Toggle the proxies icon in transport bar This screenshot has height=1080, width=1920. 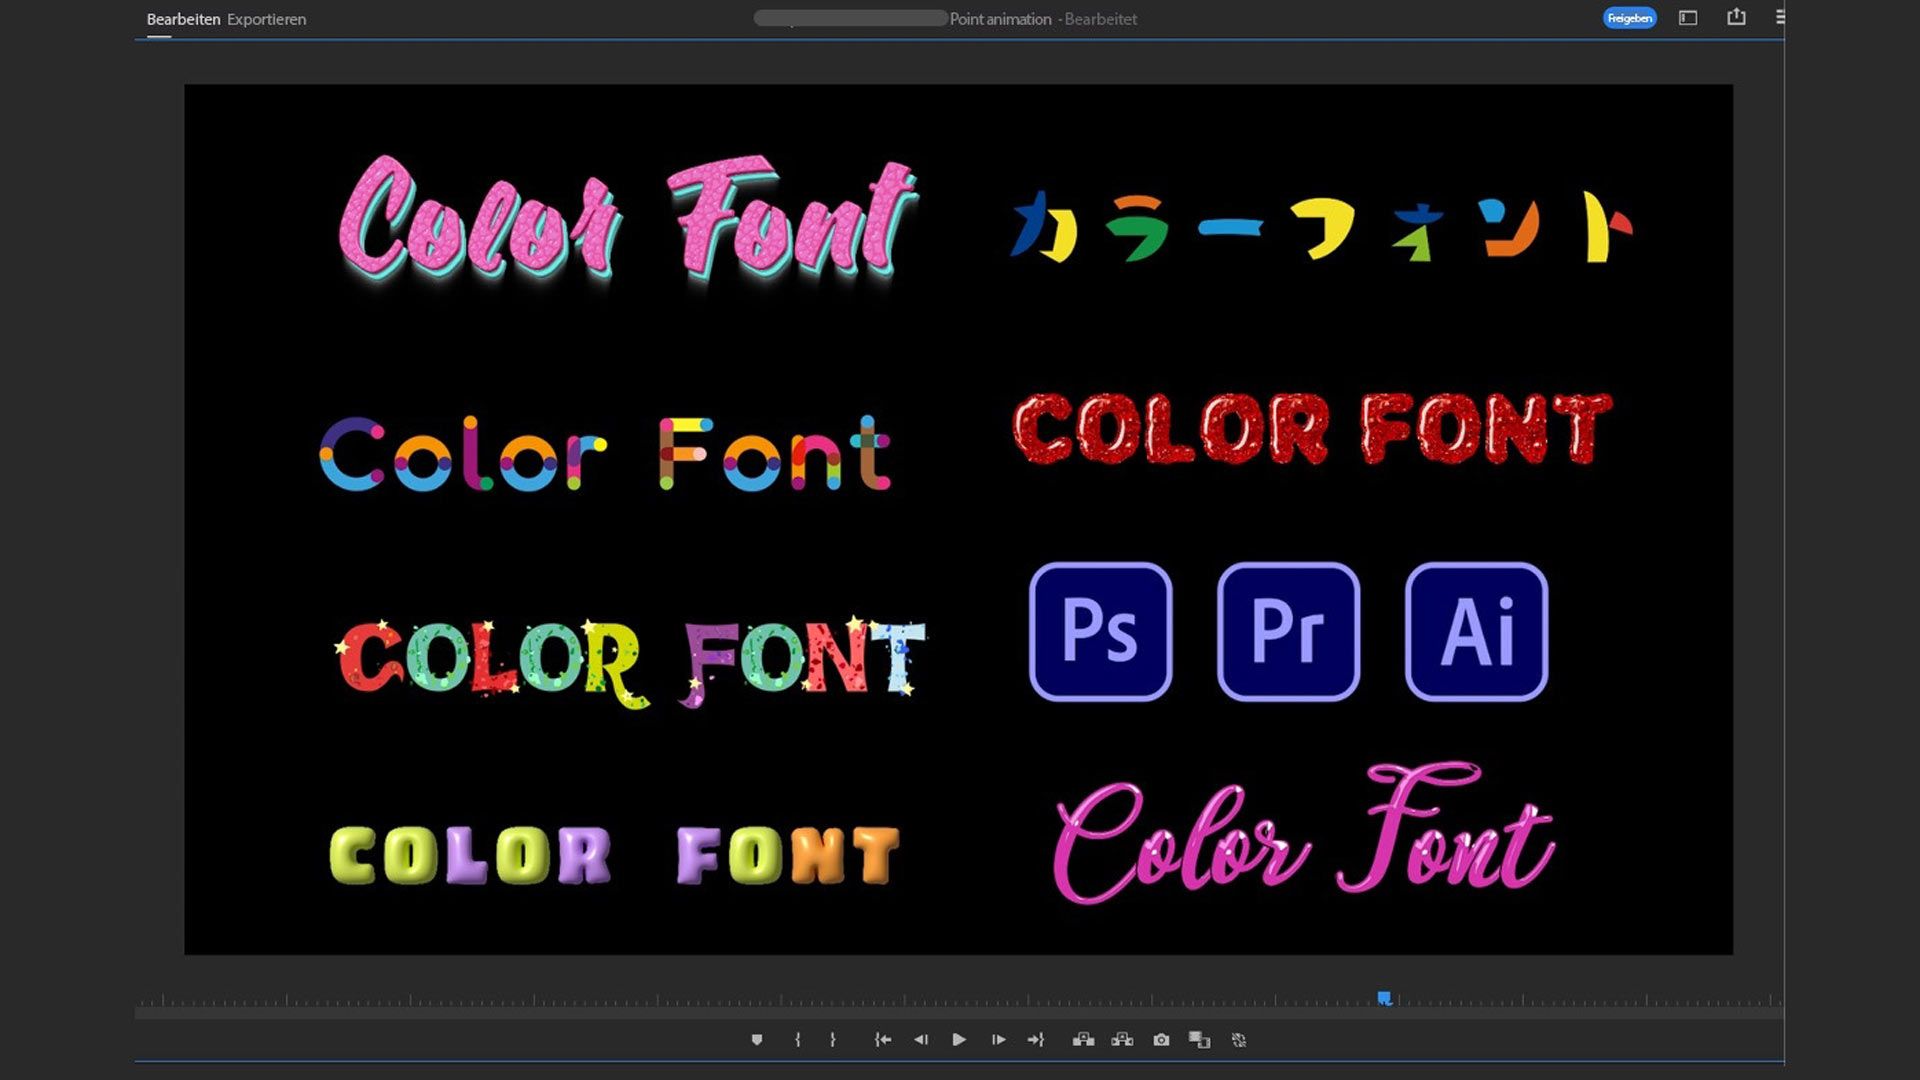(x=1239, y=1040)
